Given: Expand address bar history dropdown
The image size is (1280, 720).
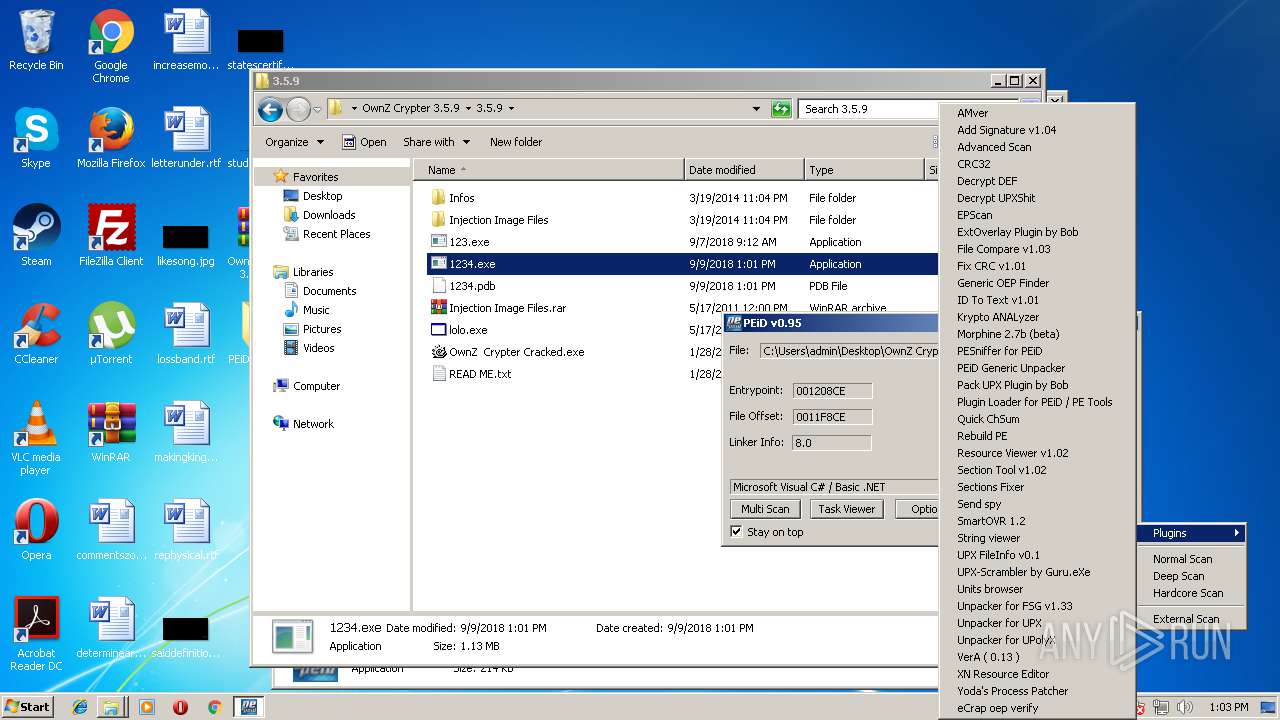Looking at the screenshot, I should pos(756,109).
